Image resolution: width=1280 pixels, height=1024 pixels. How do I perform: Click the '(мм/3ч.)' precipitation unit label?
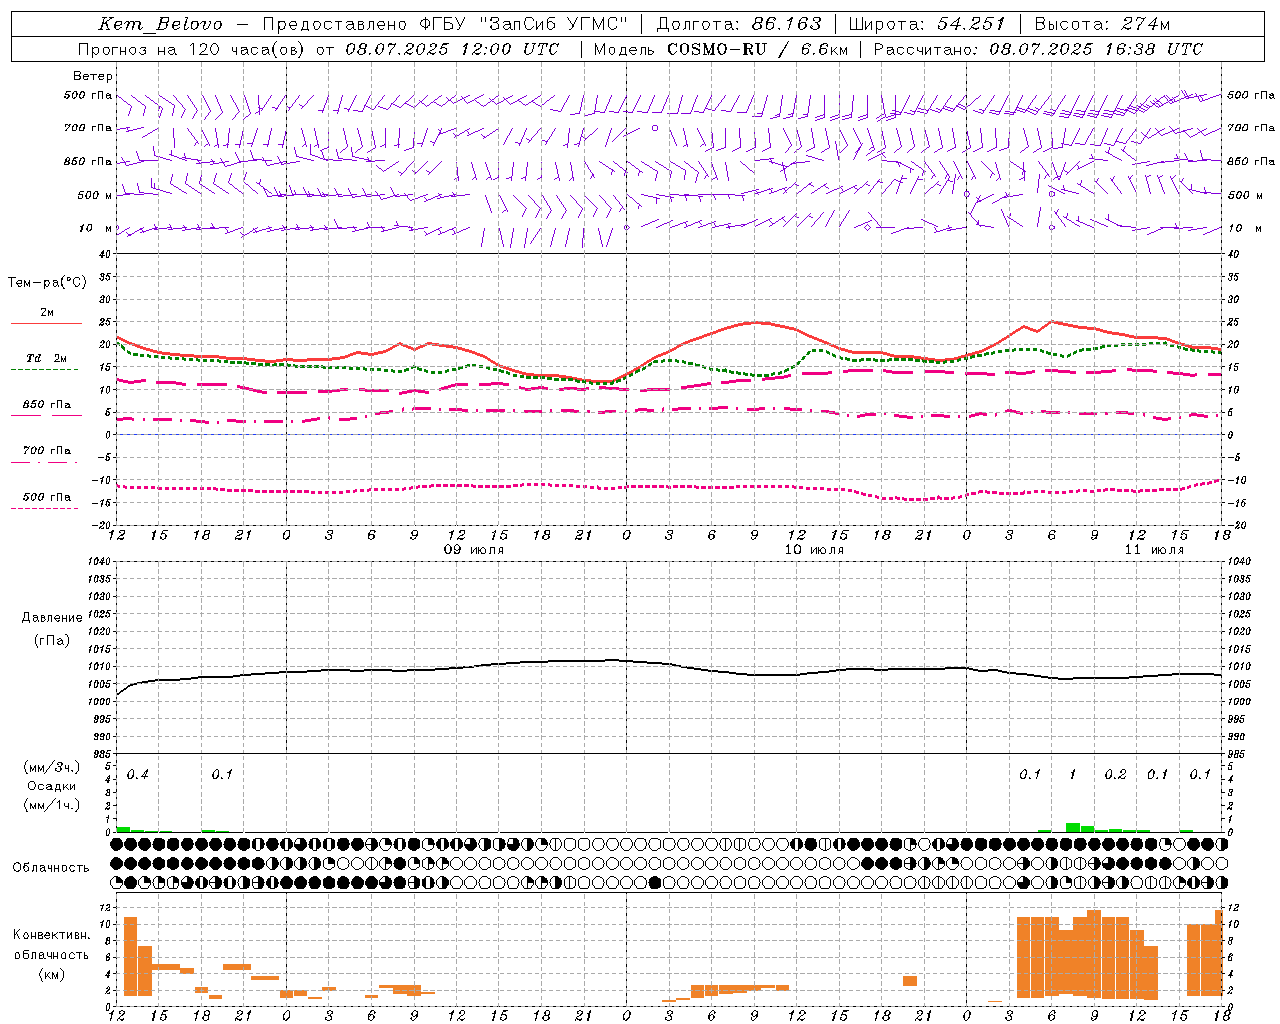(50, 767)
